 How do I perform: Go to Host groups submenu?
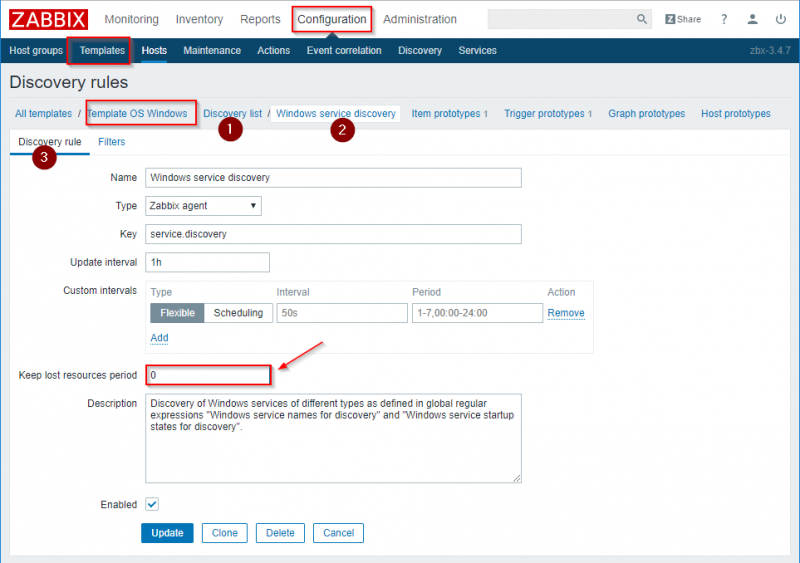[x=36, y=51]
